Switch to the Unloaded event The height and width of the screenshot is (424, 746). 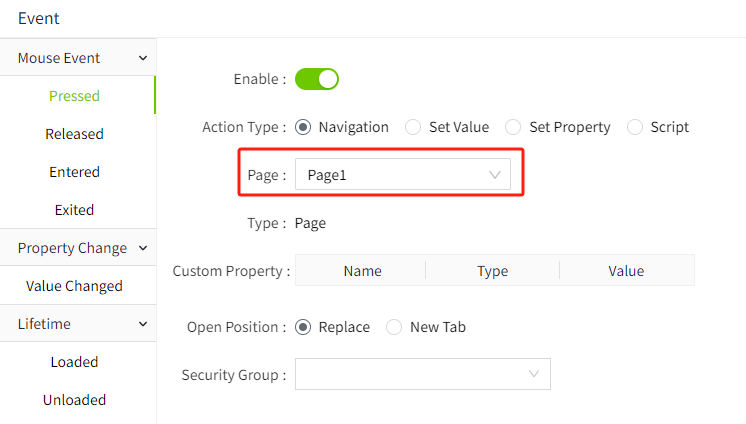(74, 400)
